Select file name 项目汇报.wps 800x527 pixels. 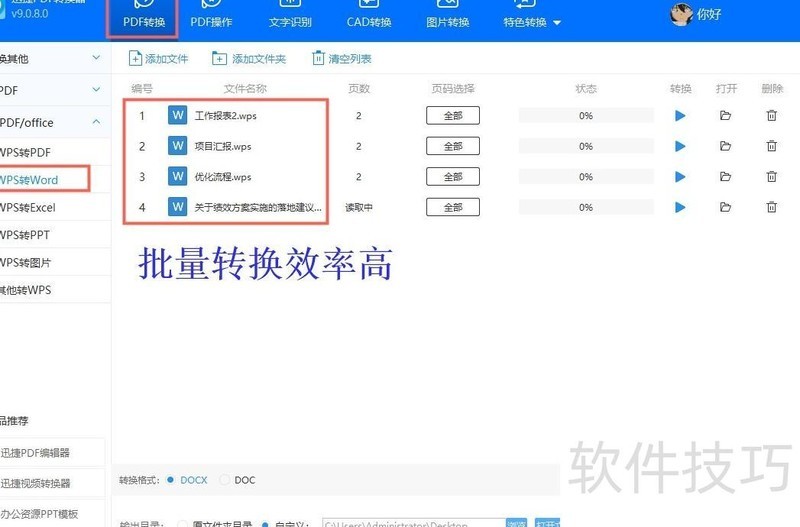coord(223,146)
